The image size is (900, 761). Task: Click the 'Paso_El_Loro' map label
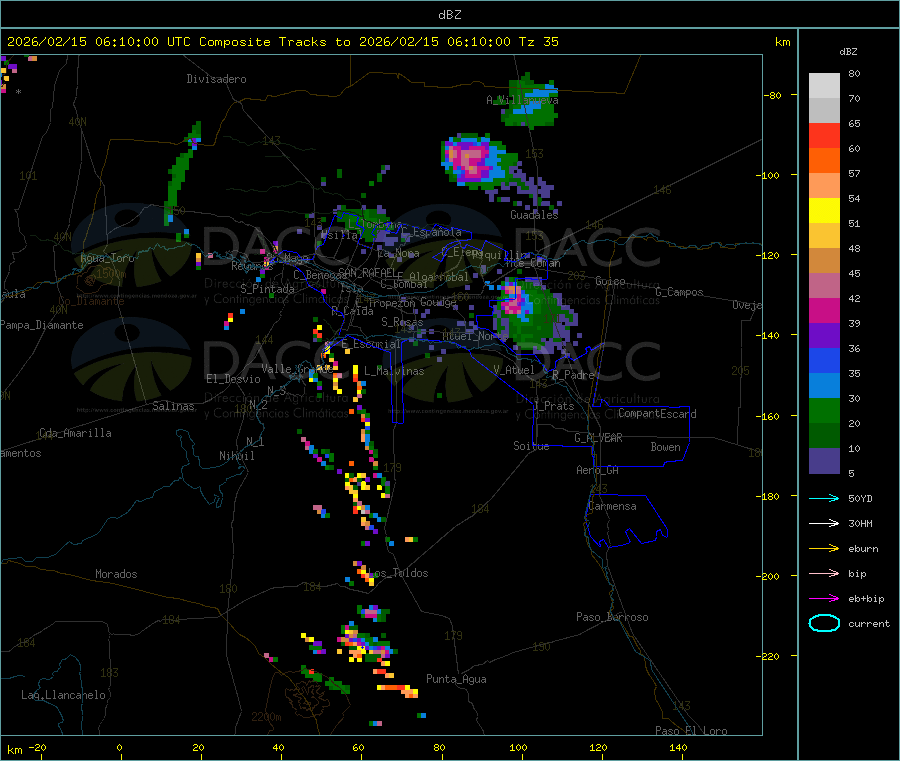(692, 731)
